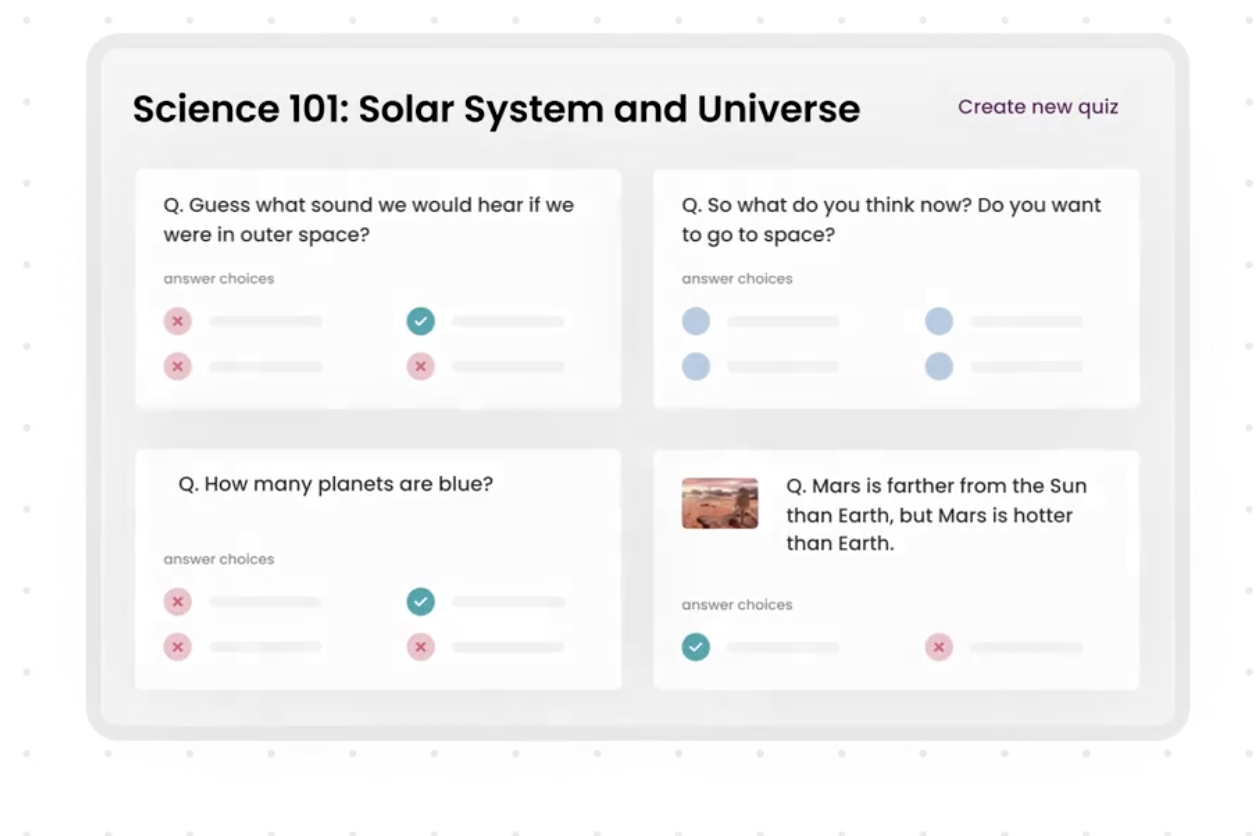1258x836 pixels.
Task: Select the bottom-left blue answer on the space question
Action: coord(696,366)
